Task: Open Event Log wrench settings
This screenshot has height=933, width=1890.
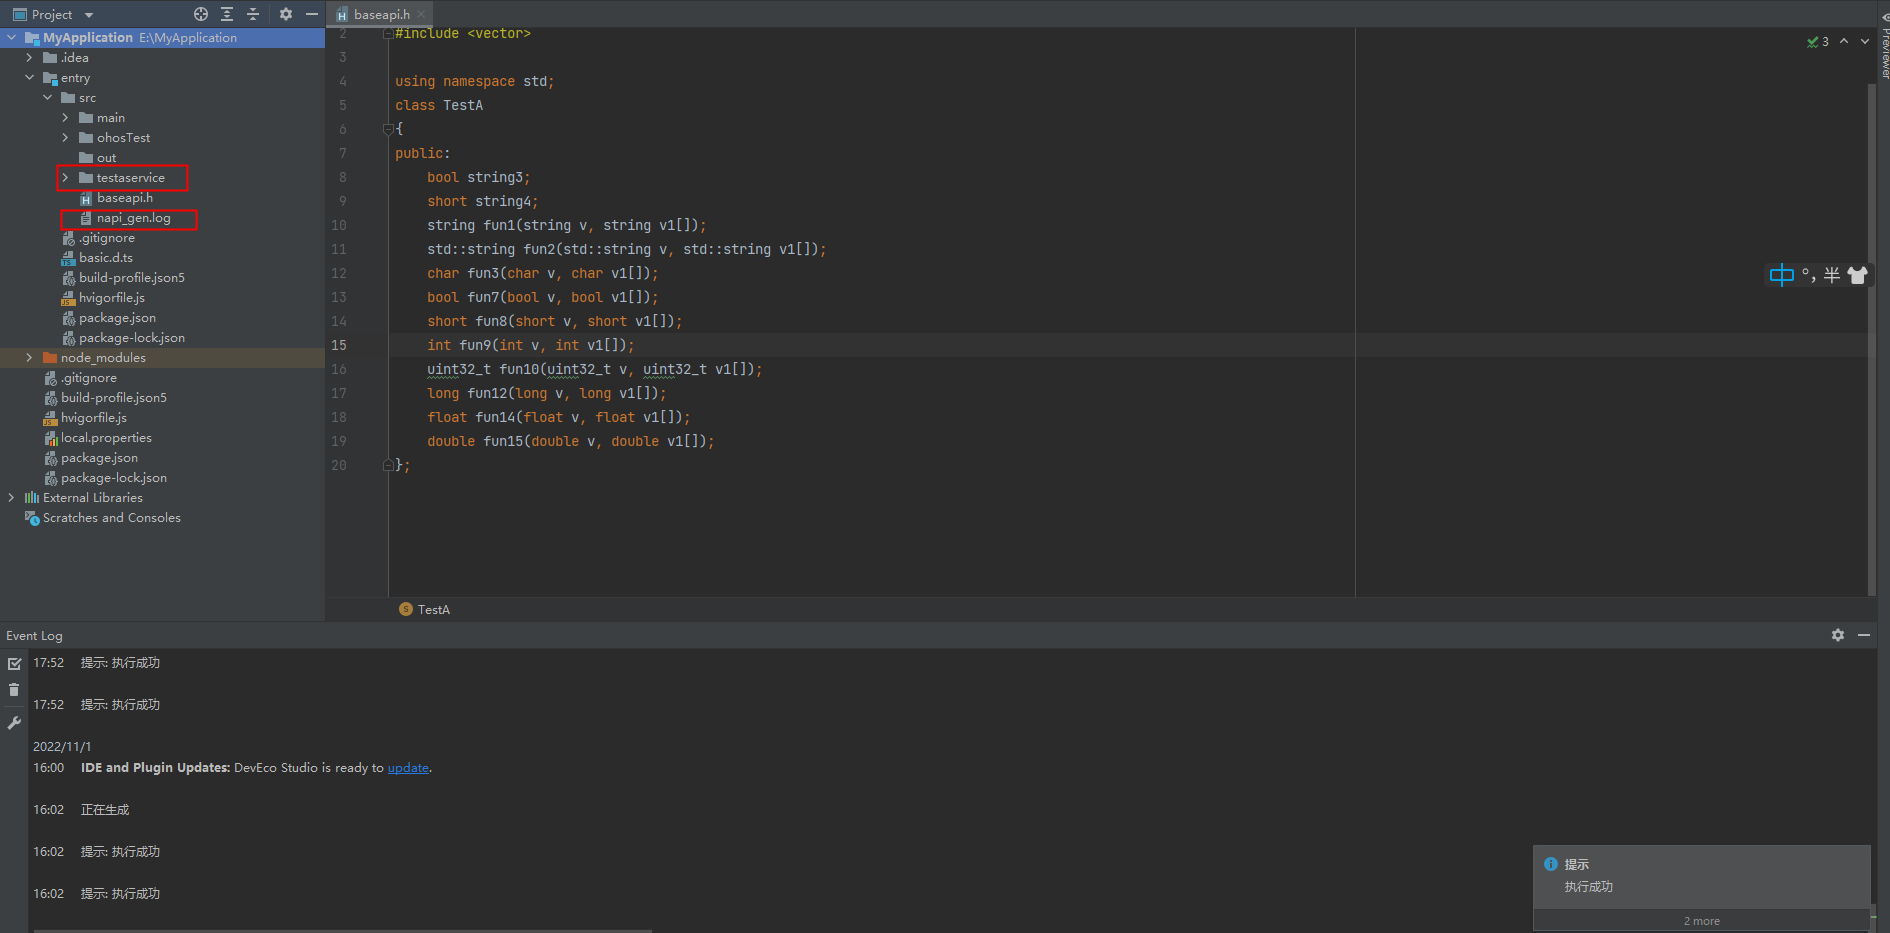Action: [14, 723]
